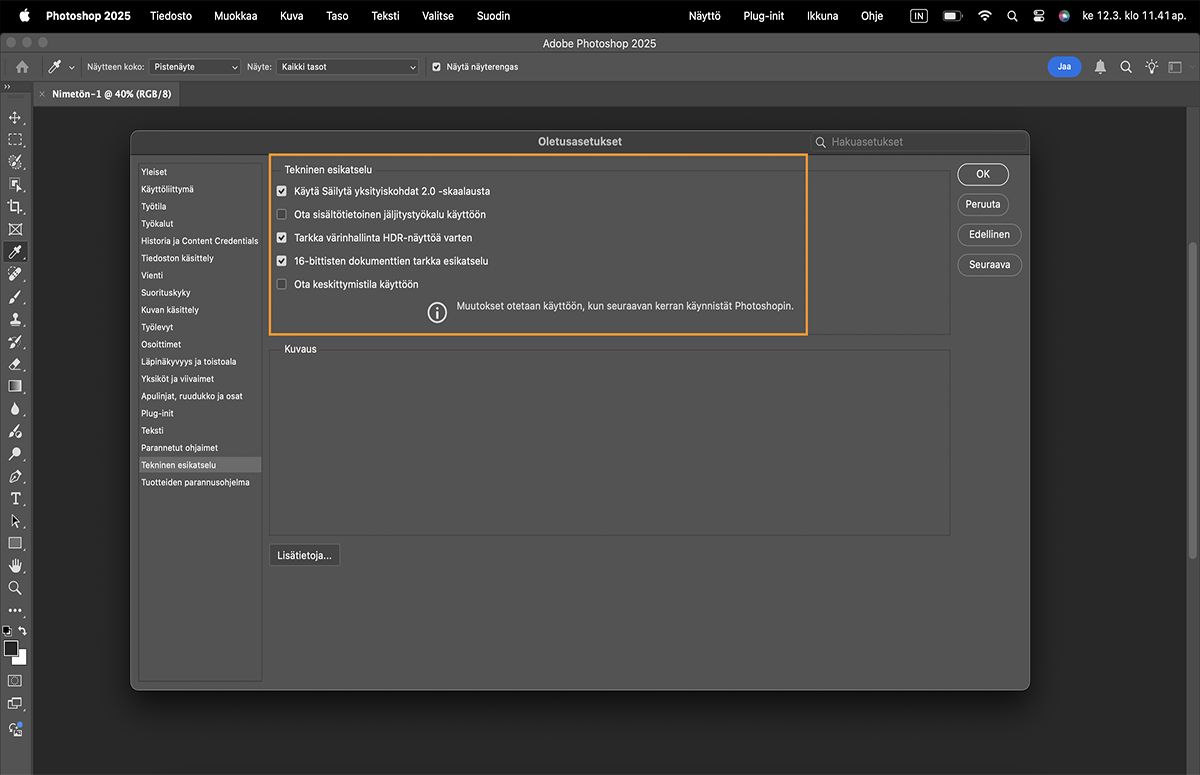Open the Taso menu
The width and height of the screenshot is (1200, 775).
pos(337,16)
